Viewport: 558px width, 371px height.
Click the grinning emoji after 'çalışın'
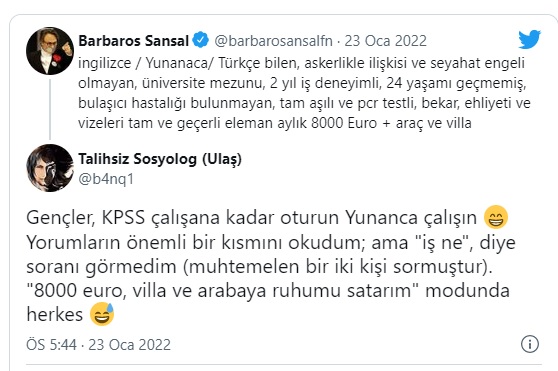tap(496, 217)
